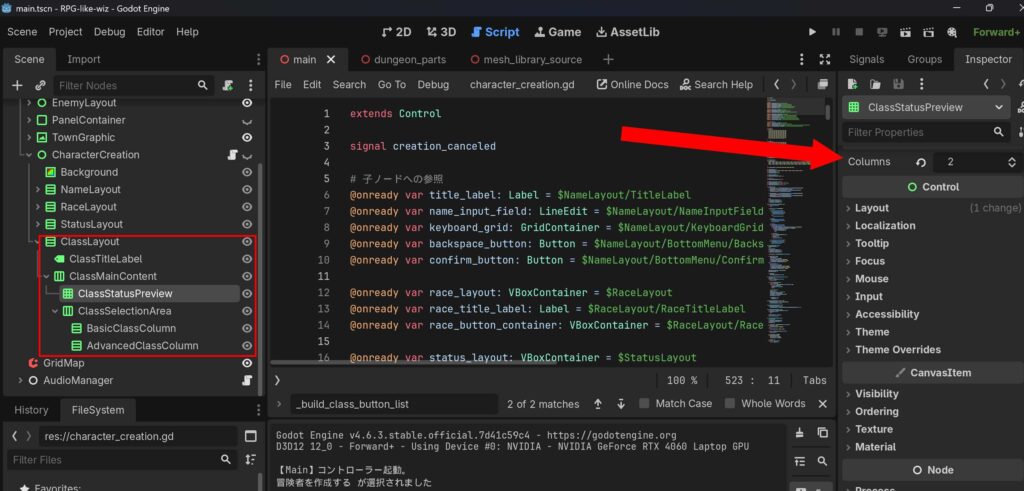Screen dimensions: 1024x491
Task: Pause the running project
Action: 835,31
